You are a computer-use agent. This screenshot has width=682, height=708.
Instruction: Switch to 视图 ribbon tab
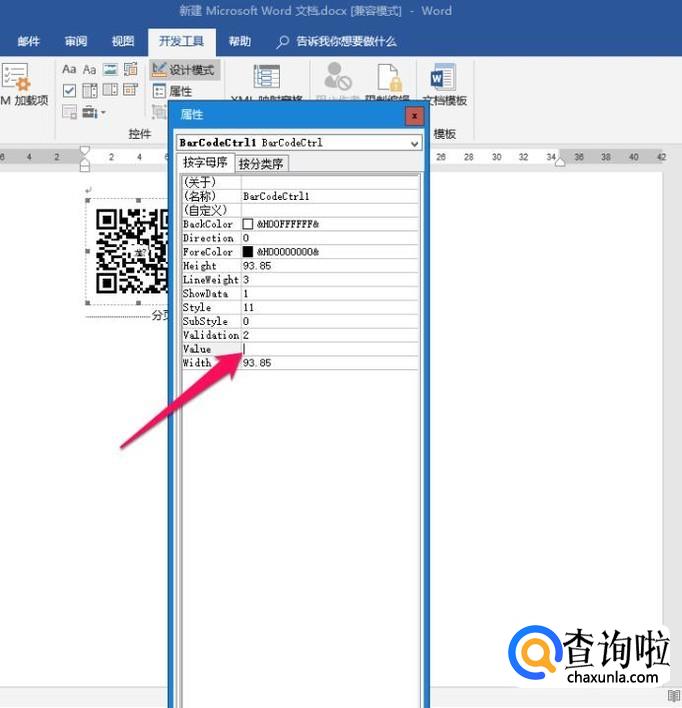coord(123,42)
